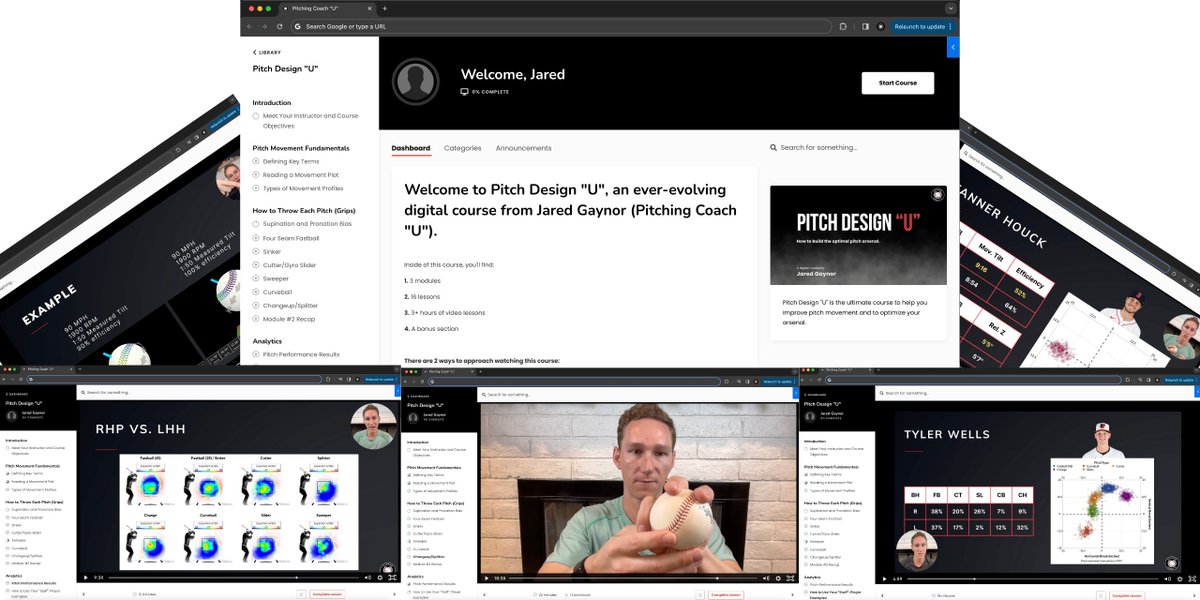The height and width of the screenshot is (600, 1200).
Task: Toggle fullscreen in Tyler Wells player
Action: point(1190,577)
